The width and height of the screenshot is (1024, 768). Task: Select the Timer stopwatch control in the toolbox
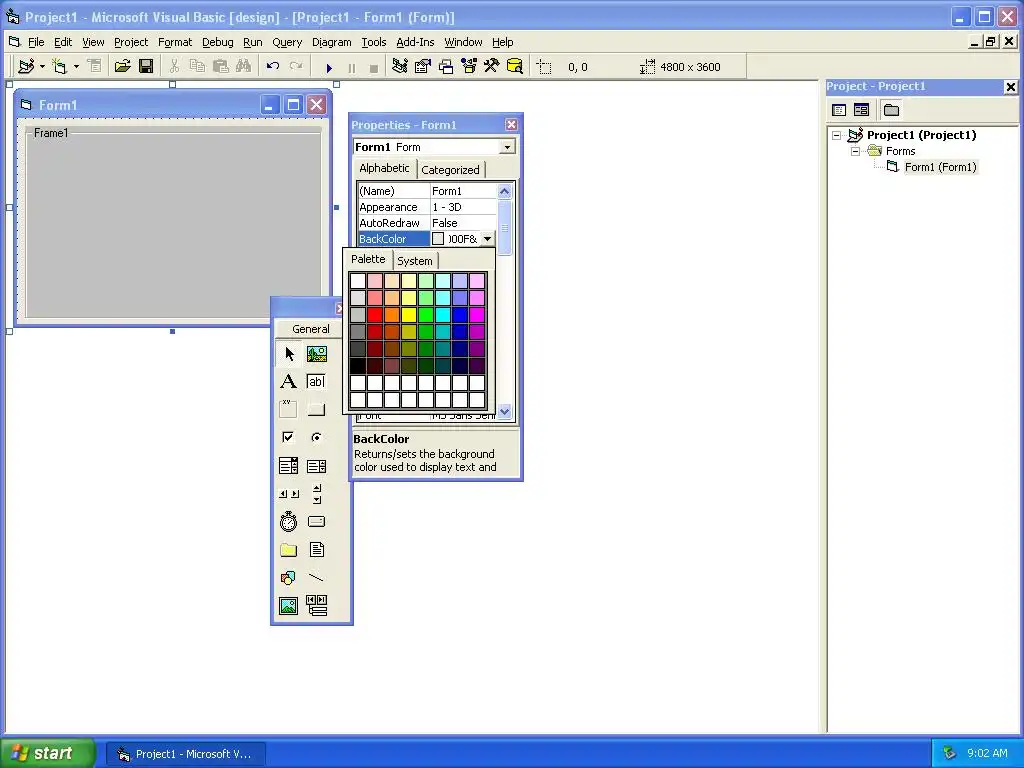click(x=289, y=522)
